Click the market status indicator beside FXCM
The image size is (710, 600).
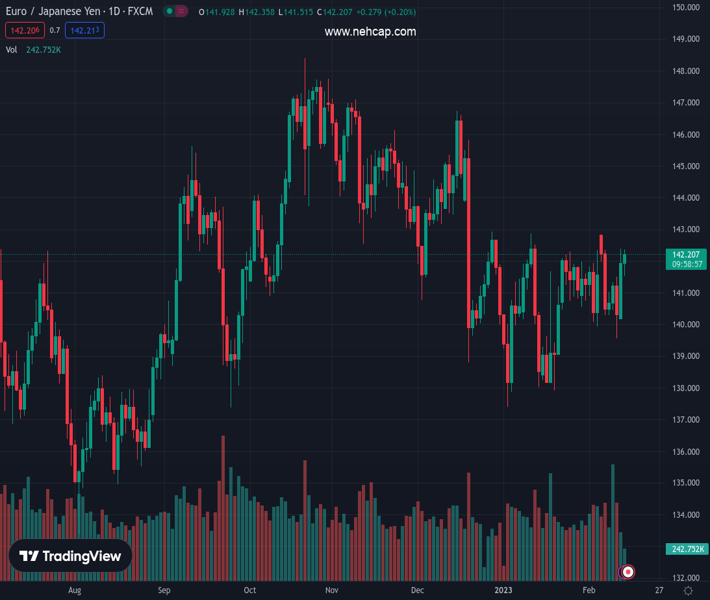click(x=176, y=12)
